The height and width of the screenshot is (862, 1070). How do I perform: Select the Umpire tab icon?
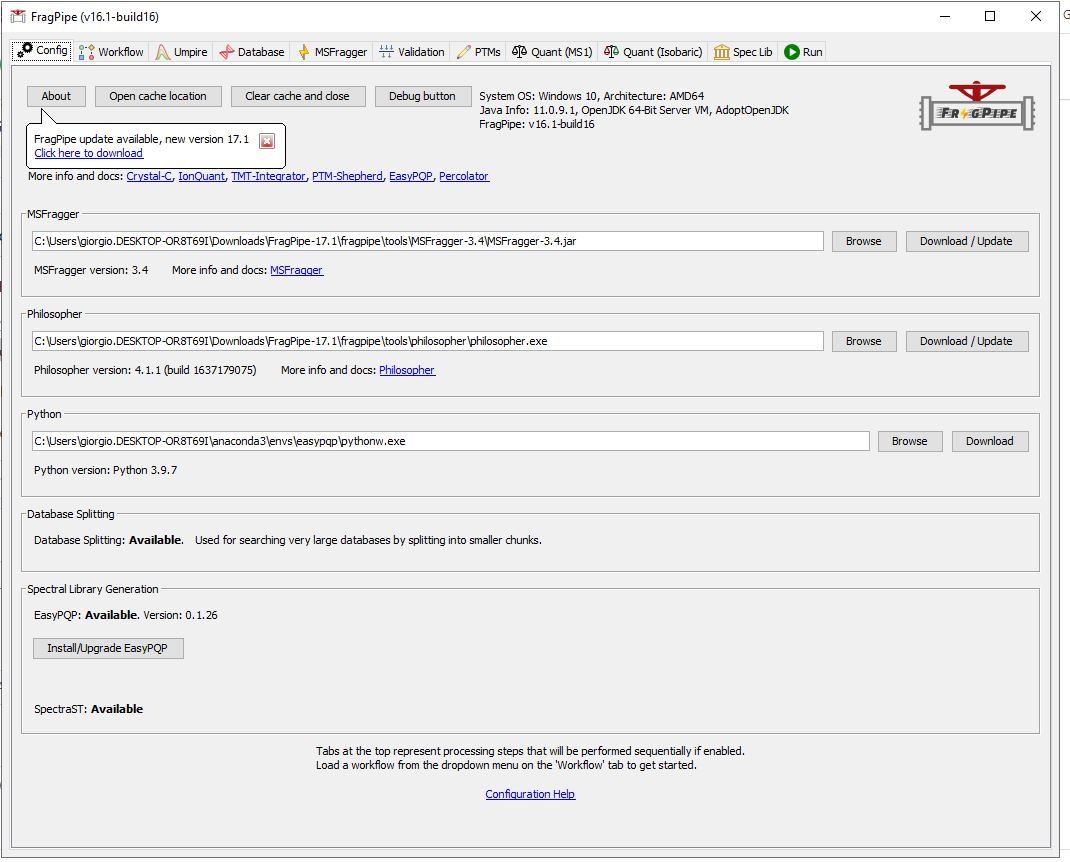(x=162, y=51)
